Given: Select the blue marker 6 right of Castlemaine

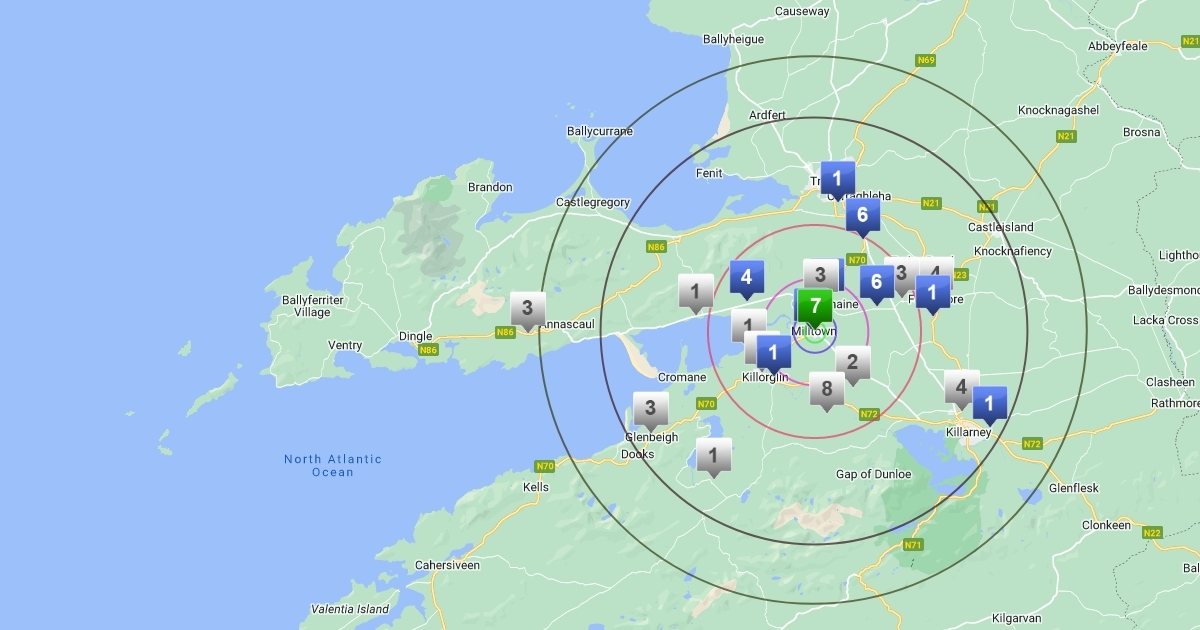Looking at the screenshot, I should coord(876,282).
